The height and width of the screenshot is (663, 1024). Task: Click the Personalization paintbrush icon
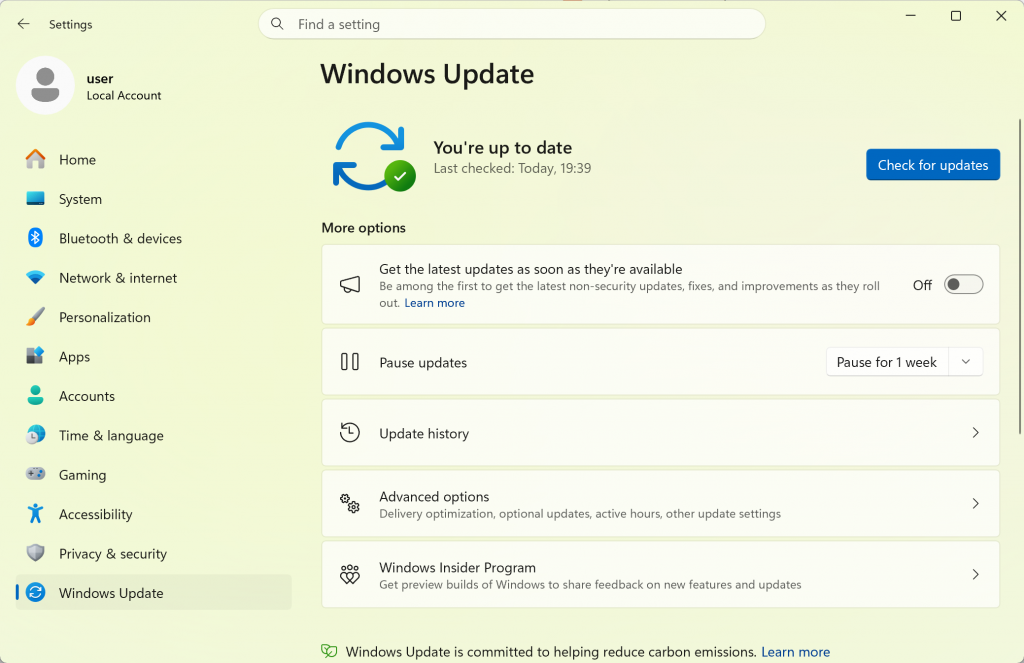point(35,317)
